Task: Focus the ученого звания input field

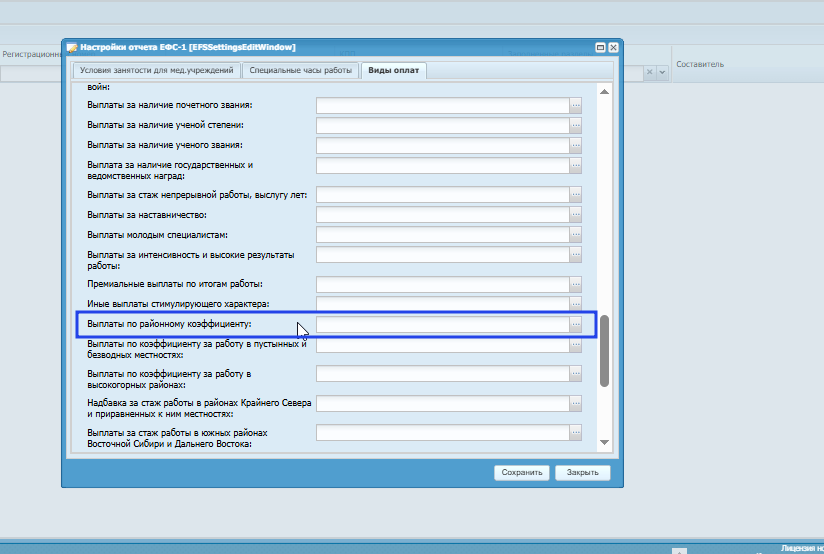Action: 443,145
